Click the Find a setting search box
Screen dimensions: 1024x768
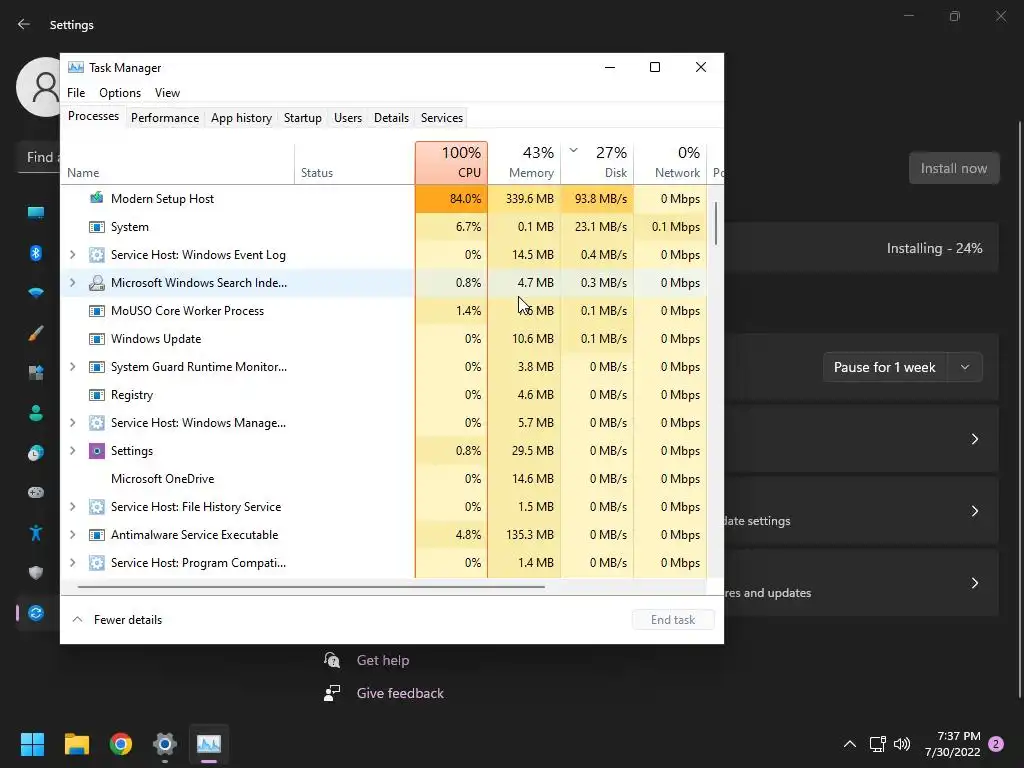point(39,157)
